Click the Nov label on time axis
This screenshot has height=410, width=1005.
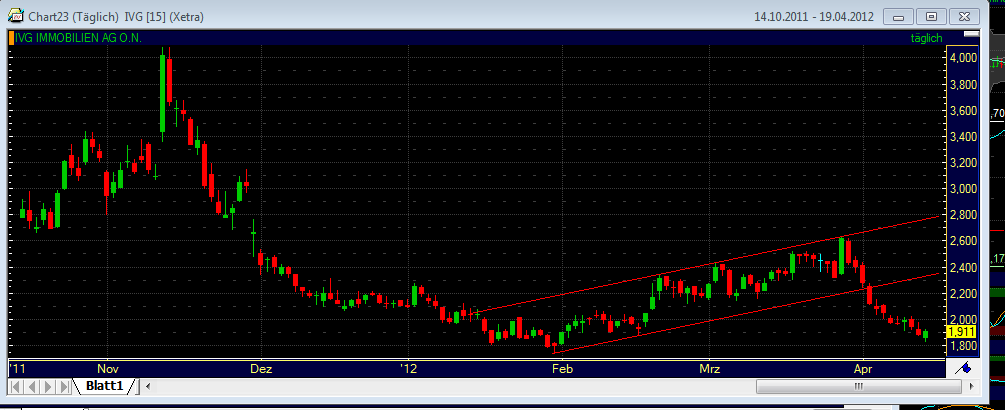[108, 369]
